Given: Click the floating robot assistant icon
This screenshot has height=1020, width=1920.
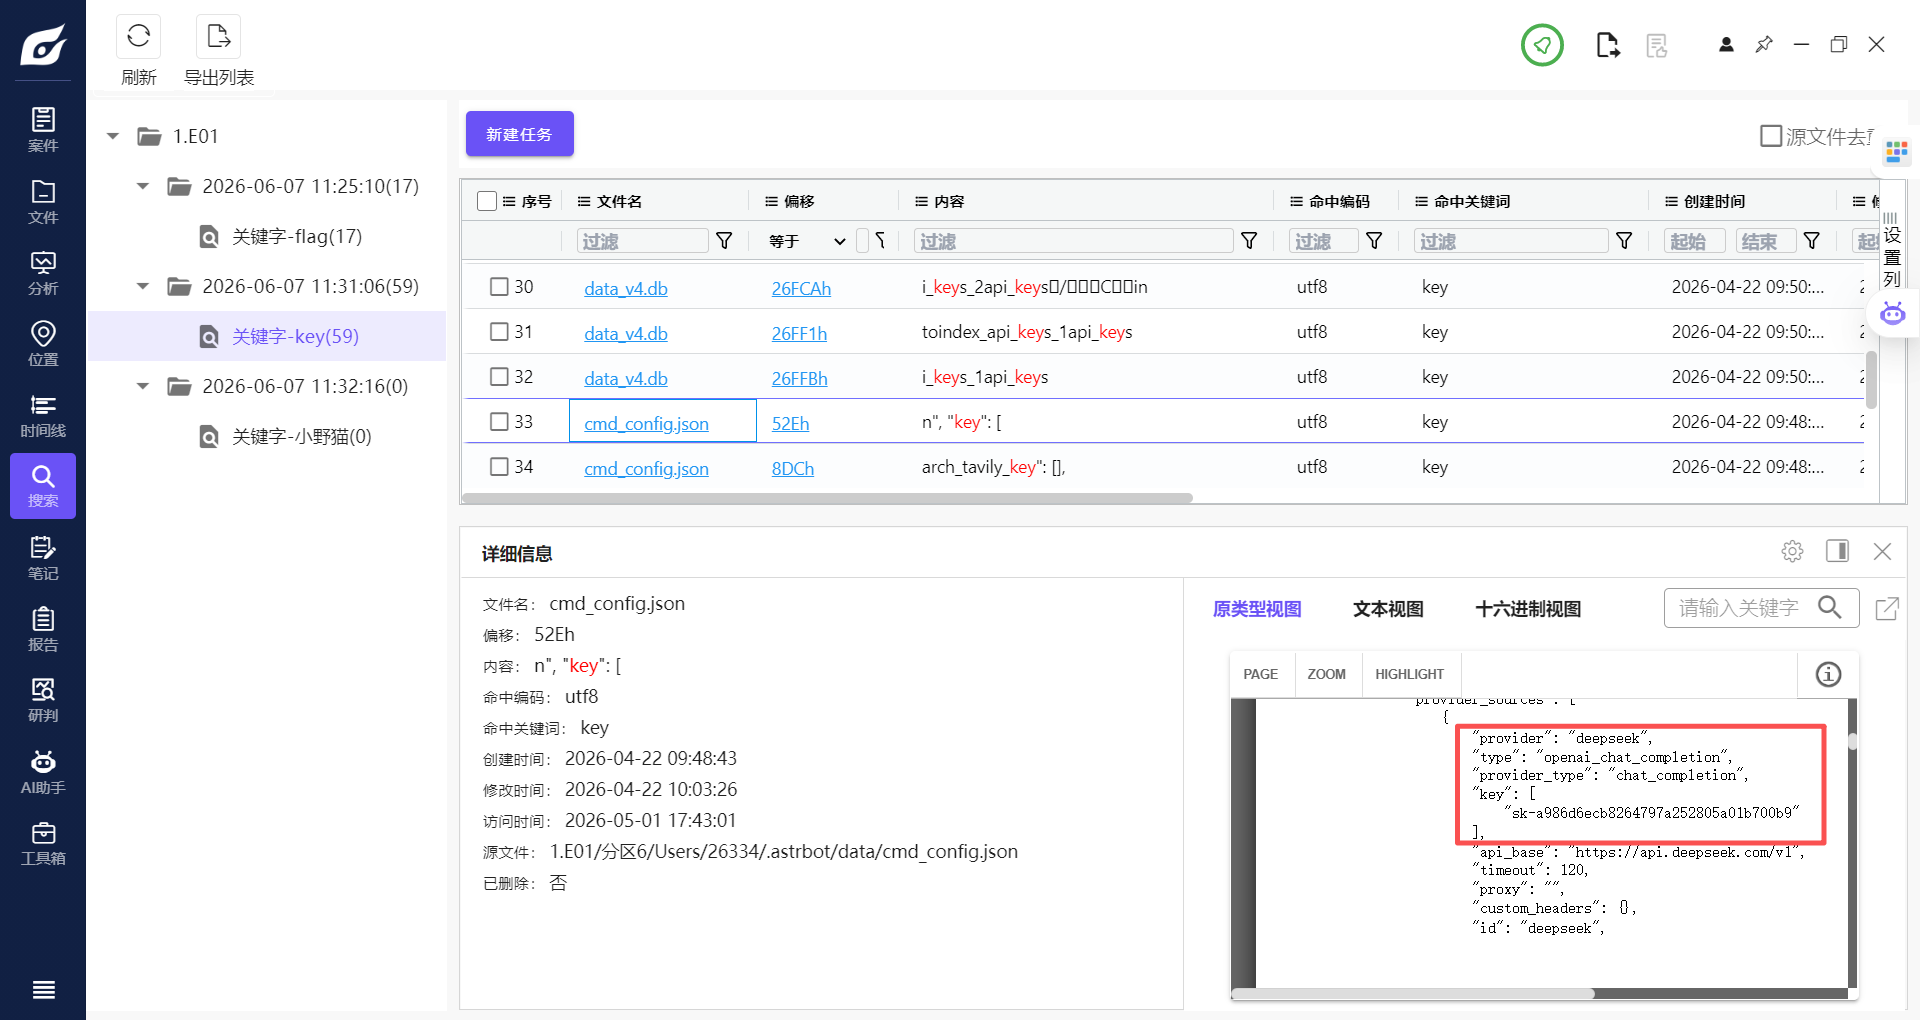Looking at the screenshot, I should coord(1893,314).
